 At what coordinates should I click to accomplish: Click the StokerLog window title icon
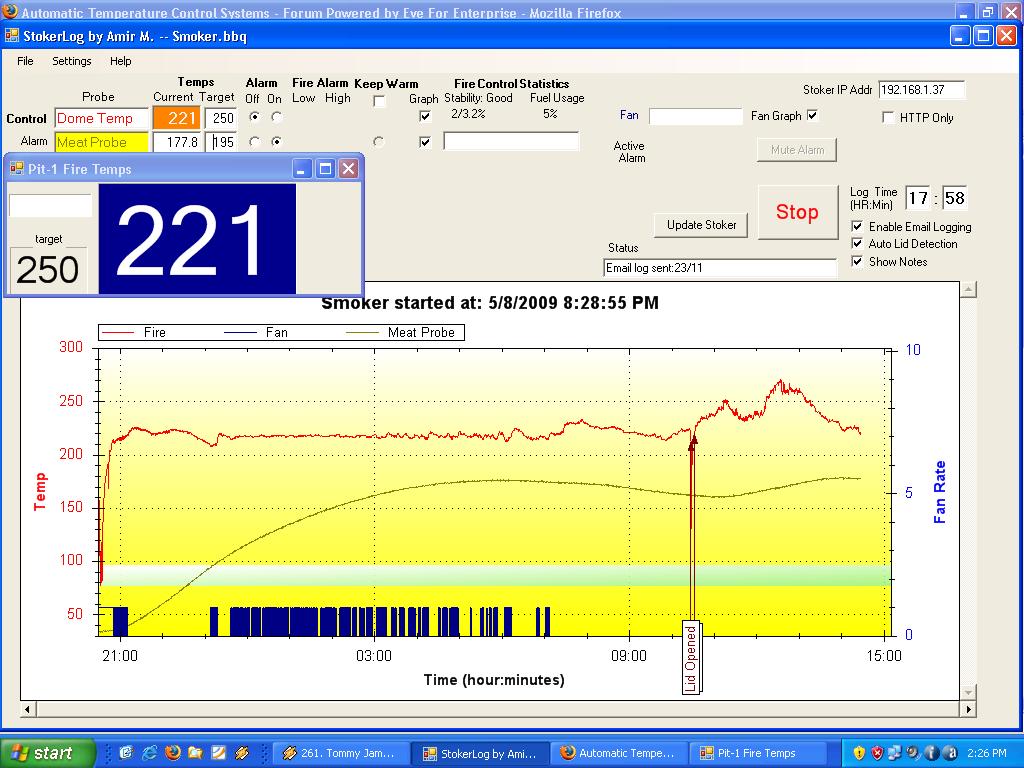tap(12, 36)
